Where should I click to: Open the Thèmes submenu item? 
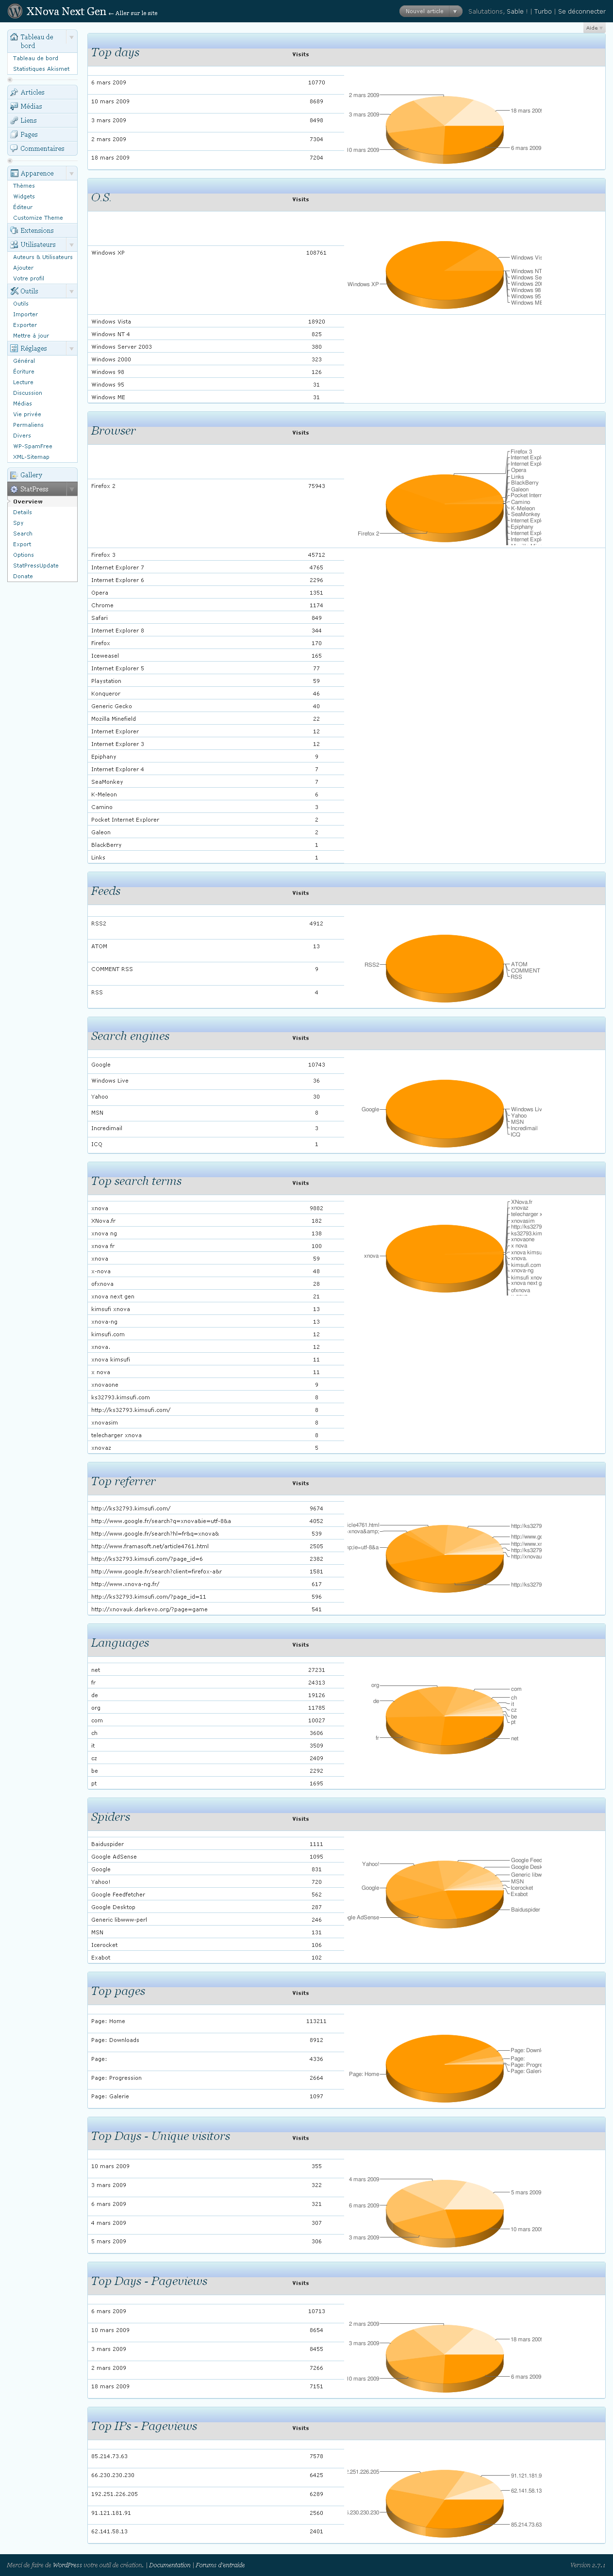click(x=24, y=186)
